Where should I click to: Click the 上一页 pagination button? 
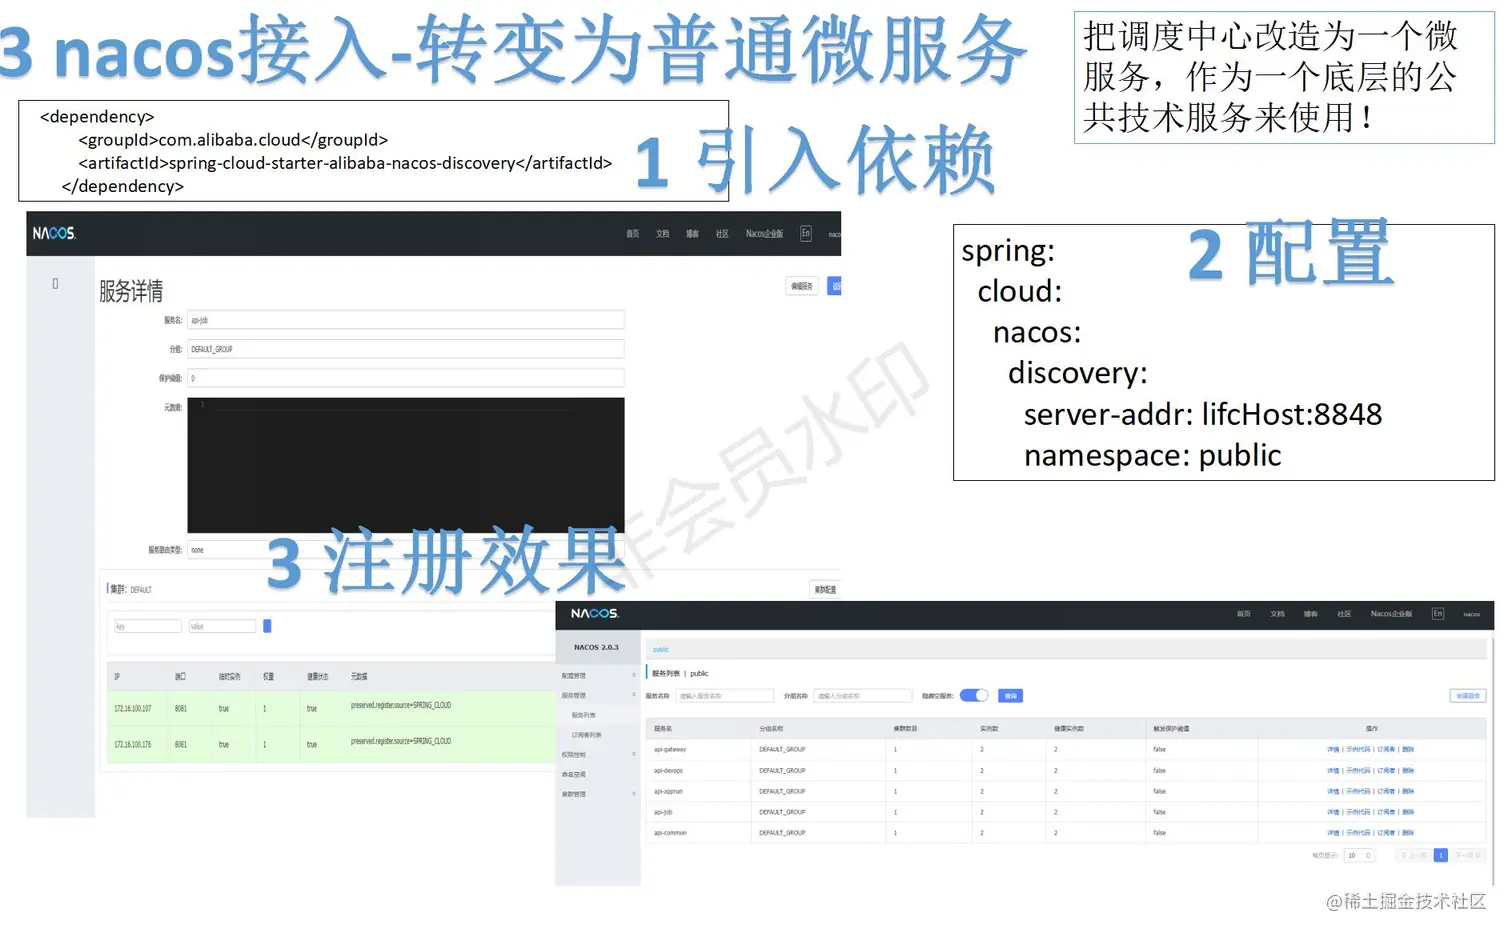pos(1414,855)
